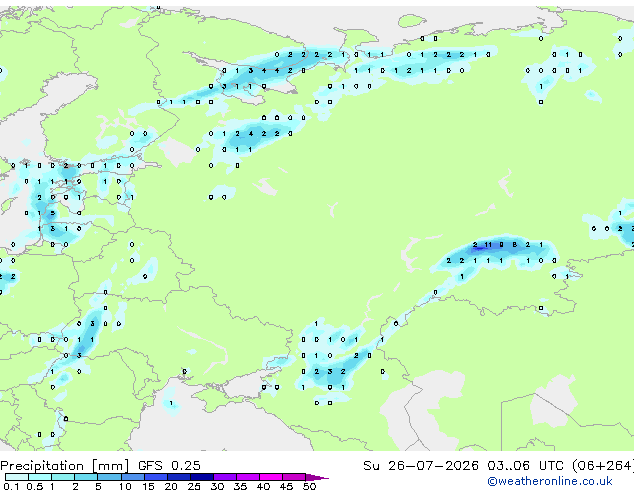This screenshot has width=634, height=490.
Task: Click the 'Su 26-07-2026' date label
Action: pos(421,466)
